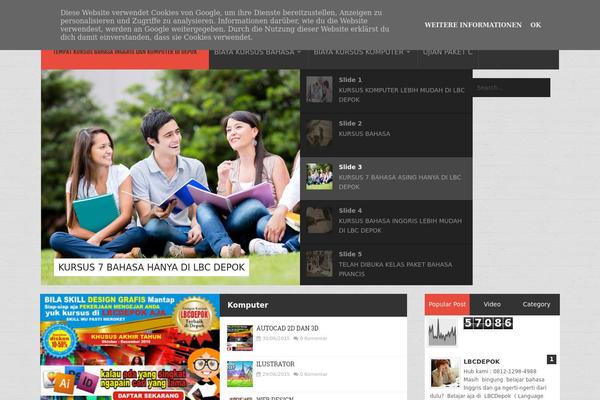Click the 57086 visitor counter
The image size is (600, 400).
coord(488,323)
